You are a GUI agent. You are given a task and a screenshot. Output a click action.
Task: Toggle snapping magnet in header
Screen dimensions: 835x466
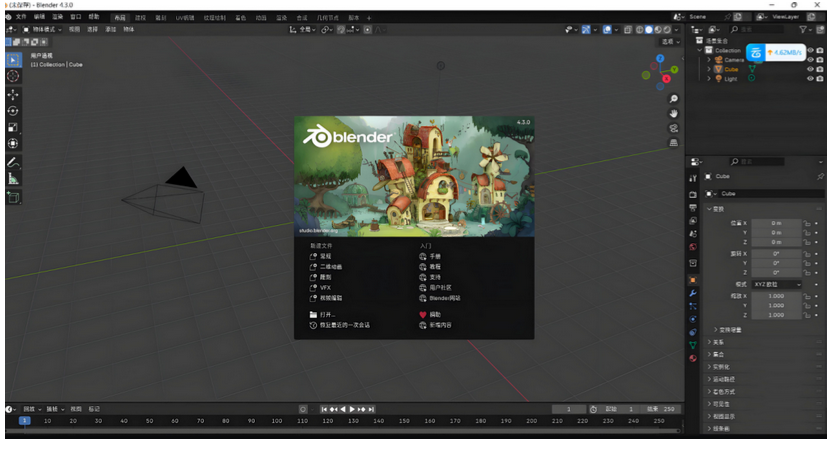pos(341,30)
